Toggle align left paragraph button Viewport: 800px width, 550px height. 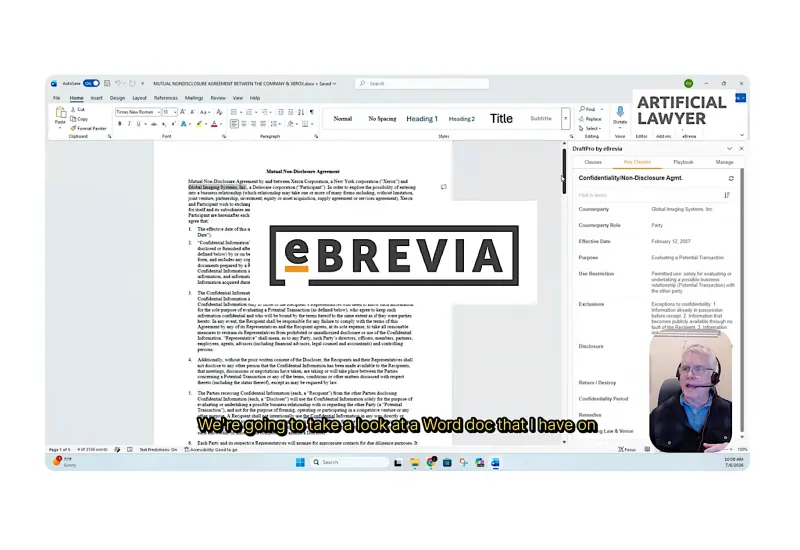tap(234, 124)
